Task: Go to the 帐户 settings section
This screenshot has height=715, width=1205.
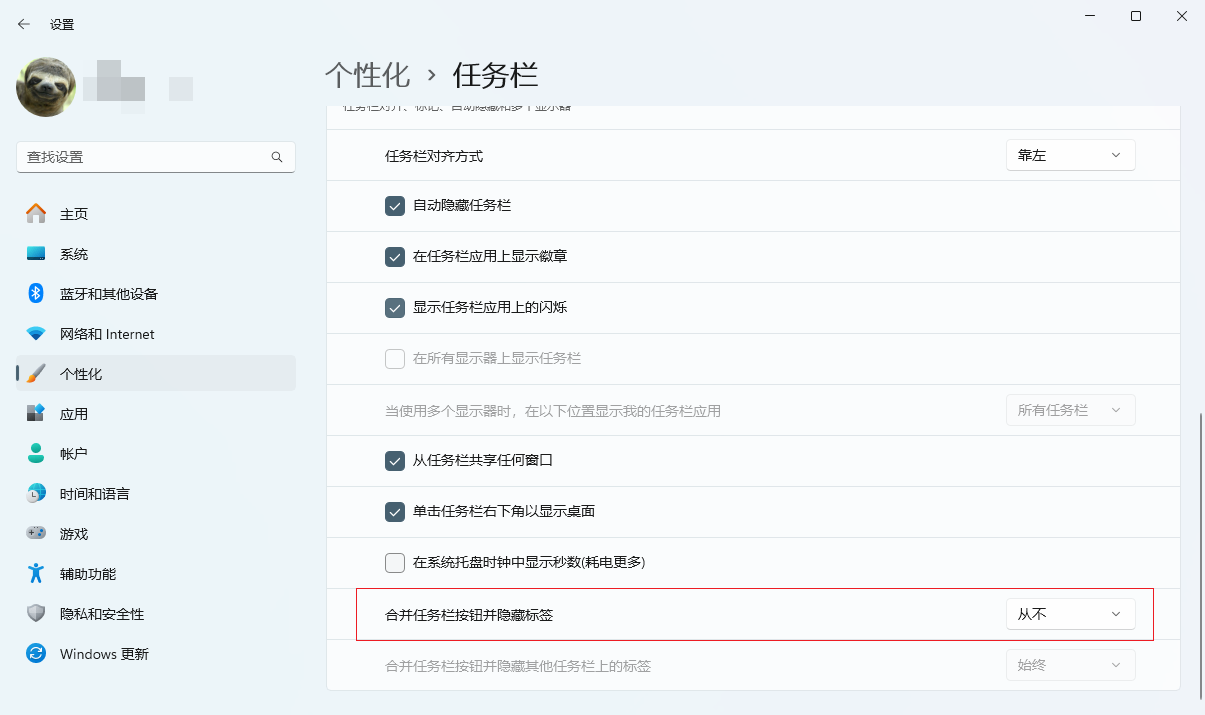Action: [74, 454]
